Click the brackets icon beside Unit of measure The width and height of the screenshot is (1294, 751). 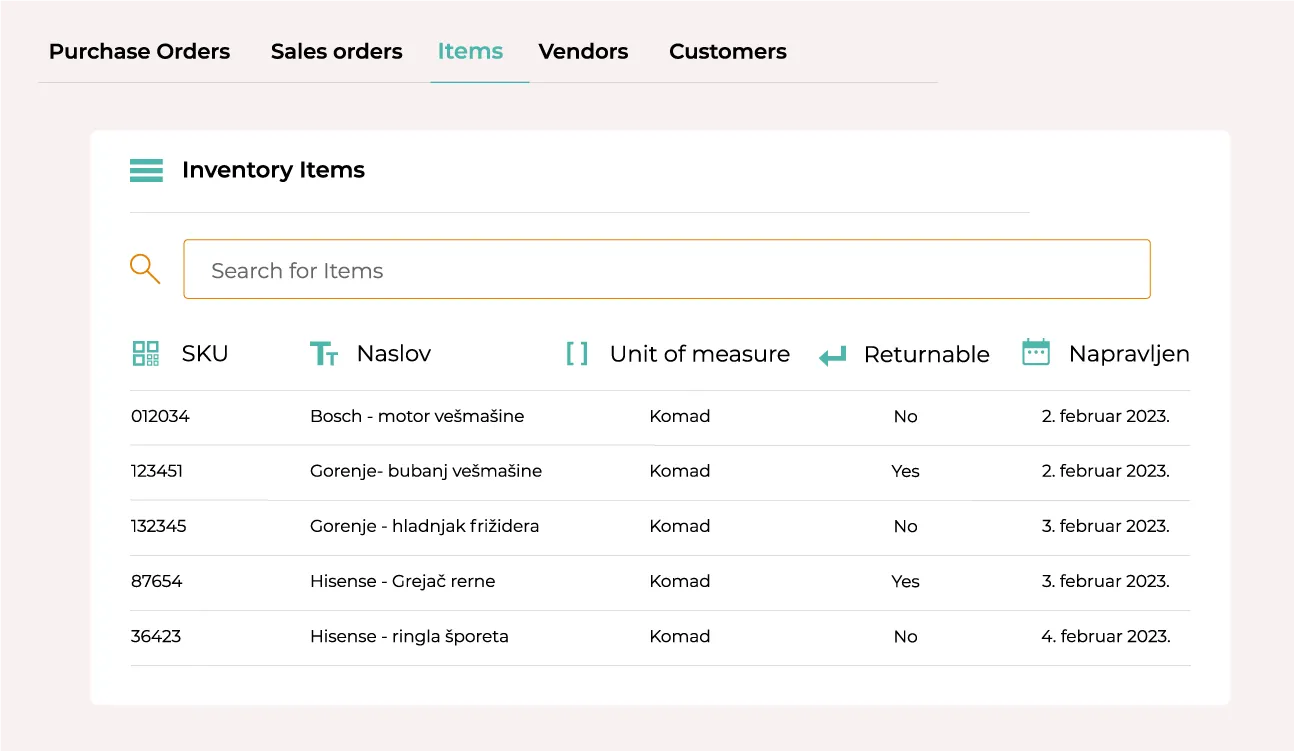tap(577, 353)
